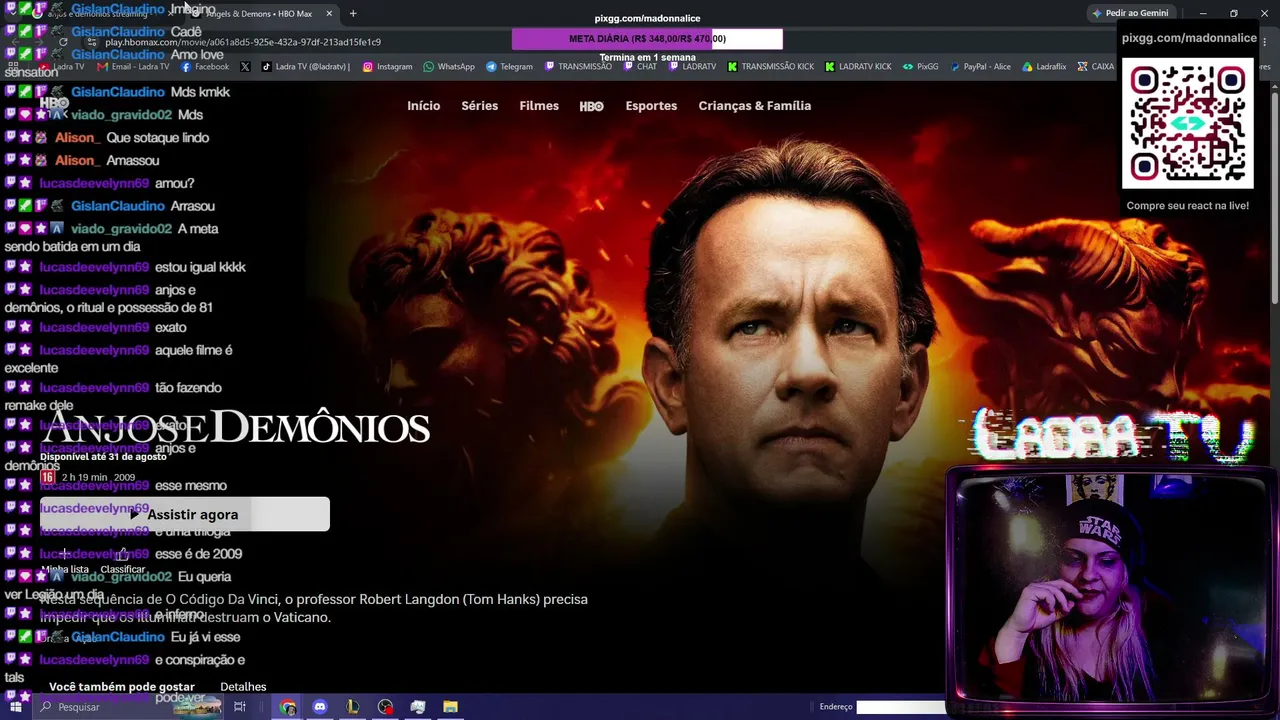Open the Facebook bookmark
This screenshot has width=1280, height=720.
coord(205,67)
